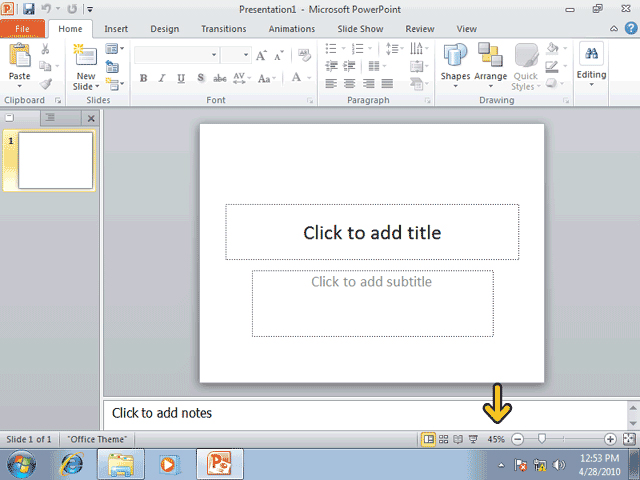Toggle Center text alignment

[x=349, y=84]
